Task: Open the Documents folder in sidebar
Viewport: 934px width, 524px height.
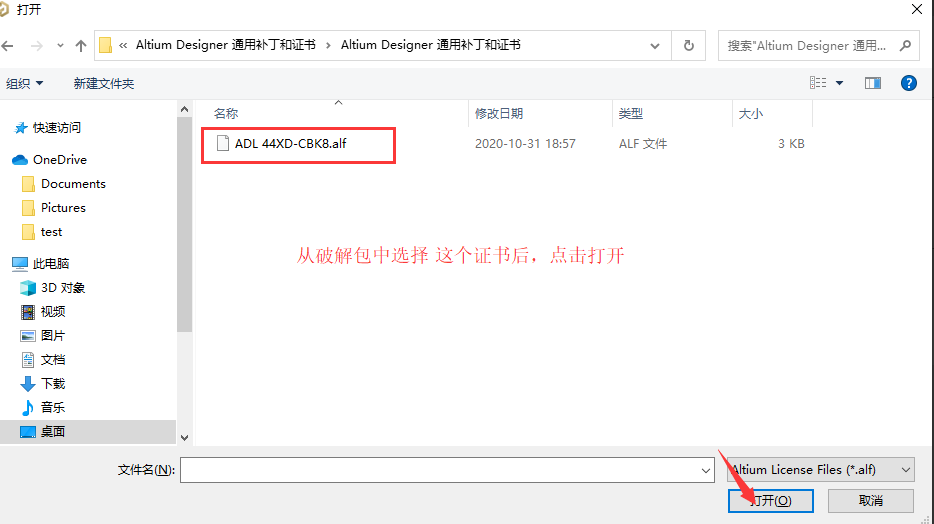Action: point(63,184)
